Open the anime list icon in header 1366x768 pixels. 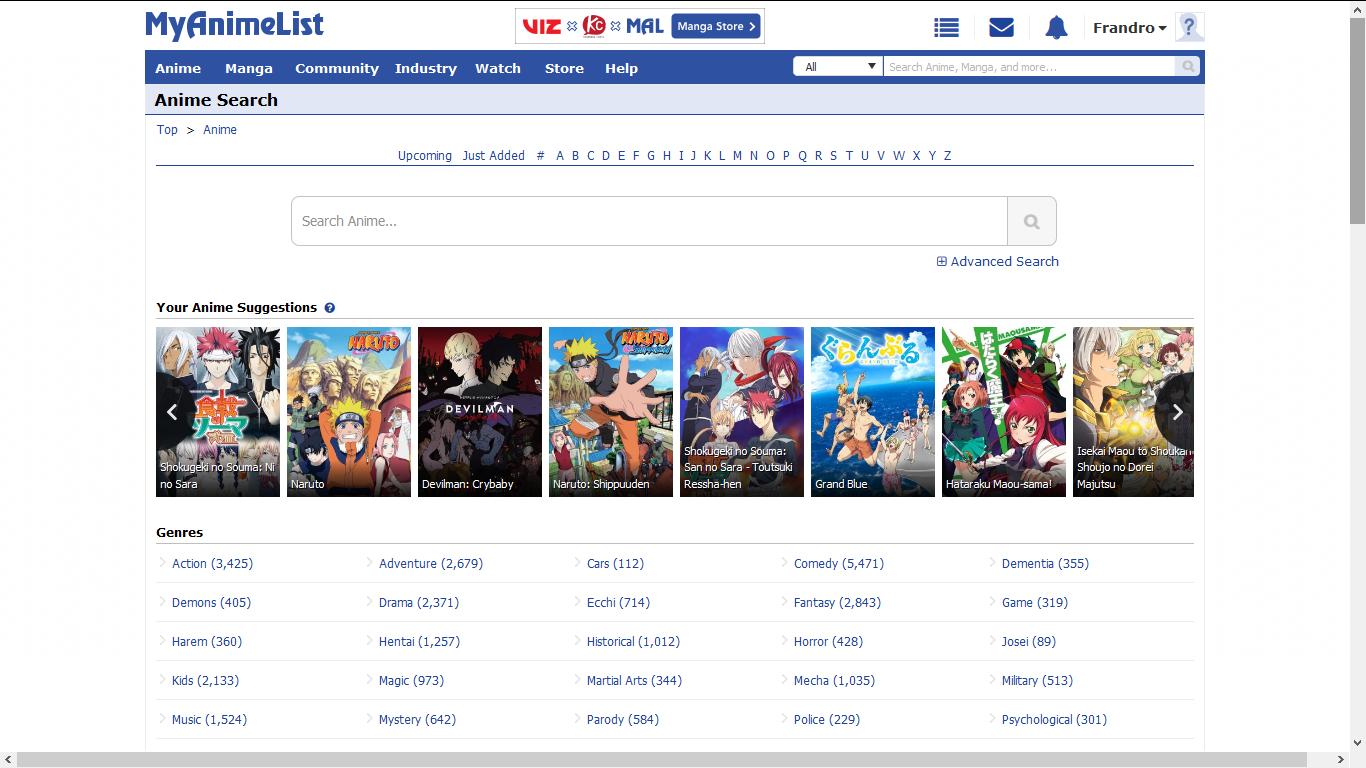[x=946, y=28]
